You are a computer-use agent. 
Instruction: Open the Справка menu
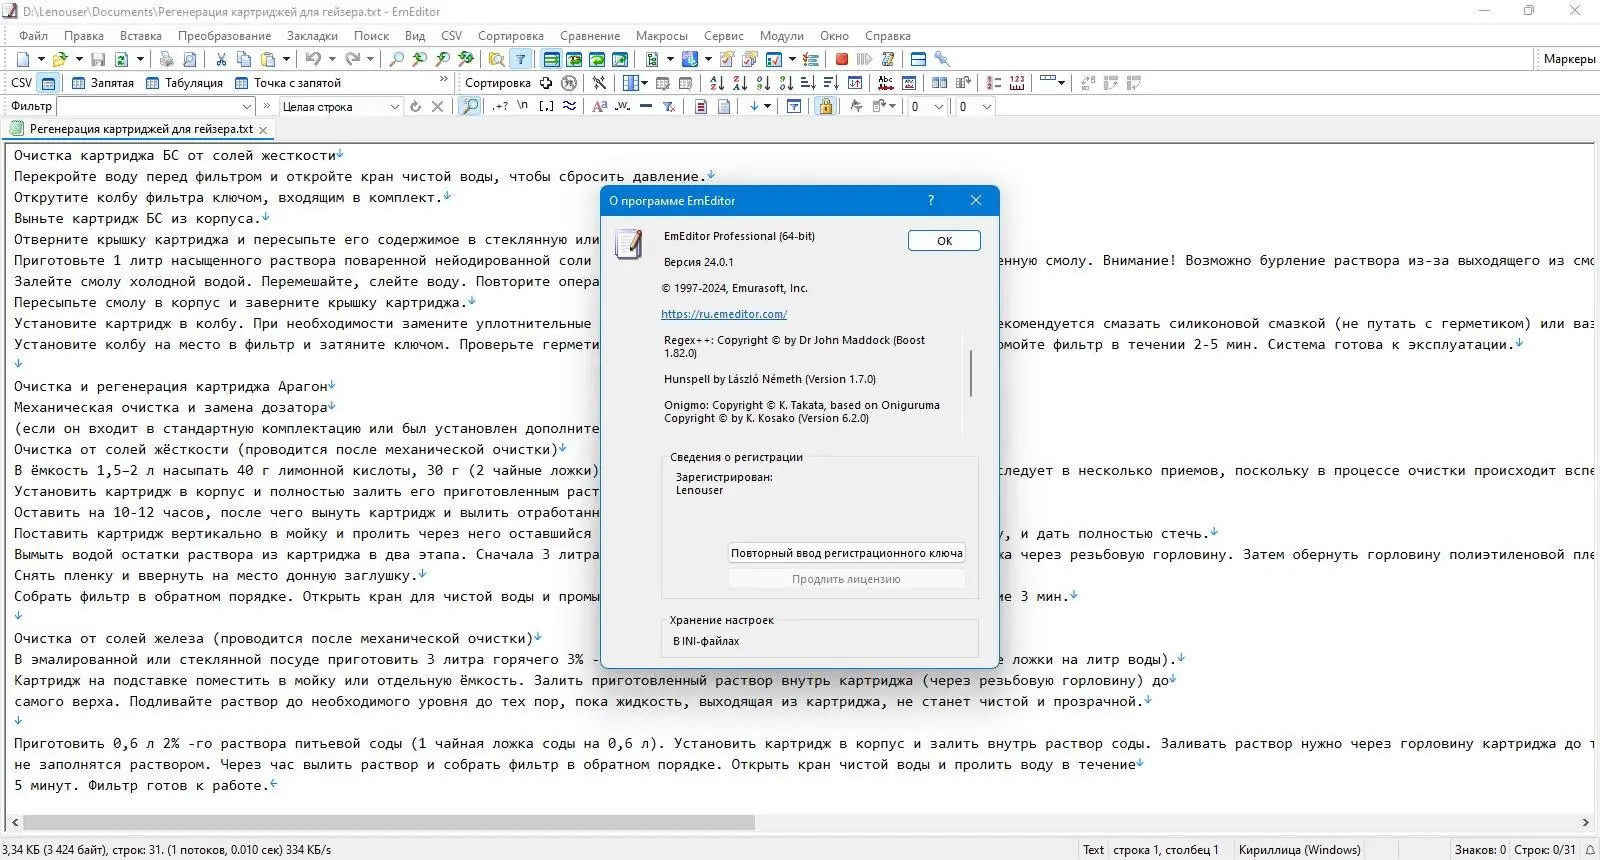click(x=888, y=36)
